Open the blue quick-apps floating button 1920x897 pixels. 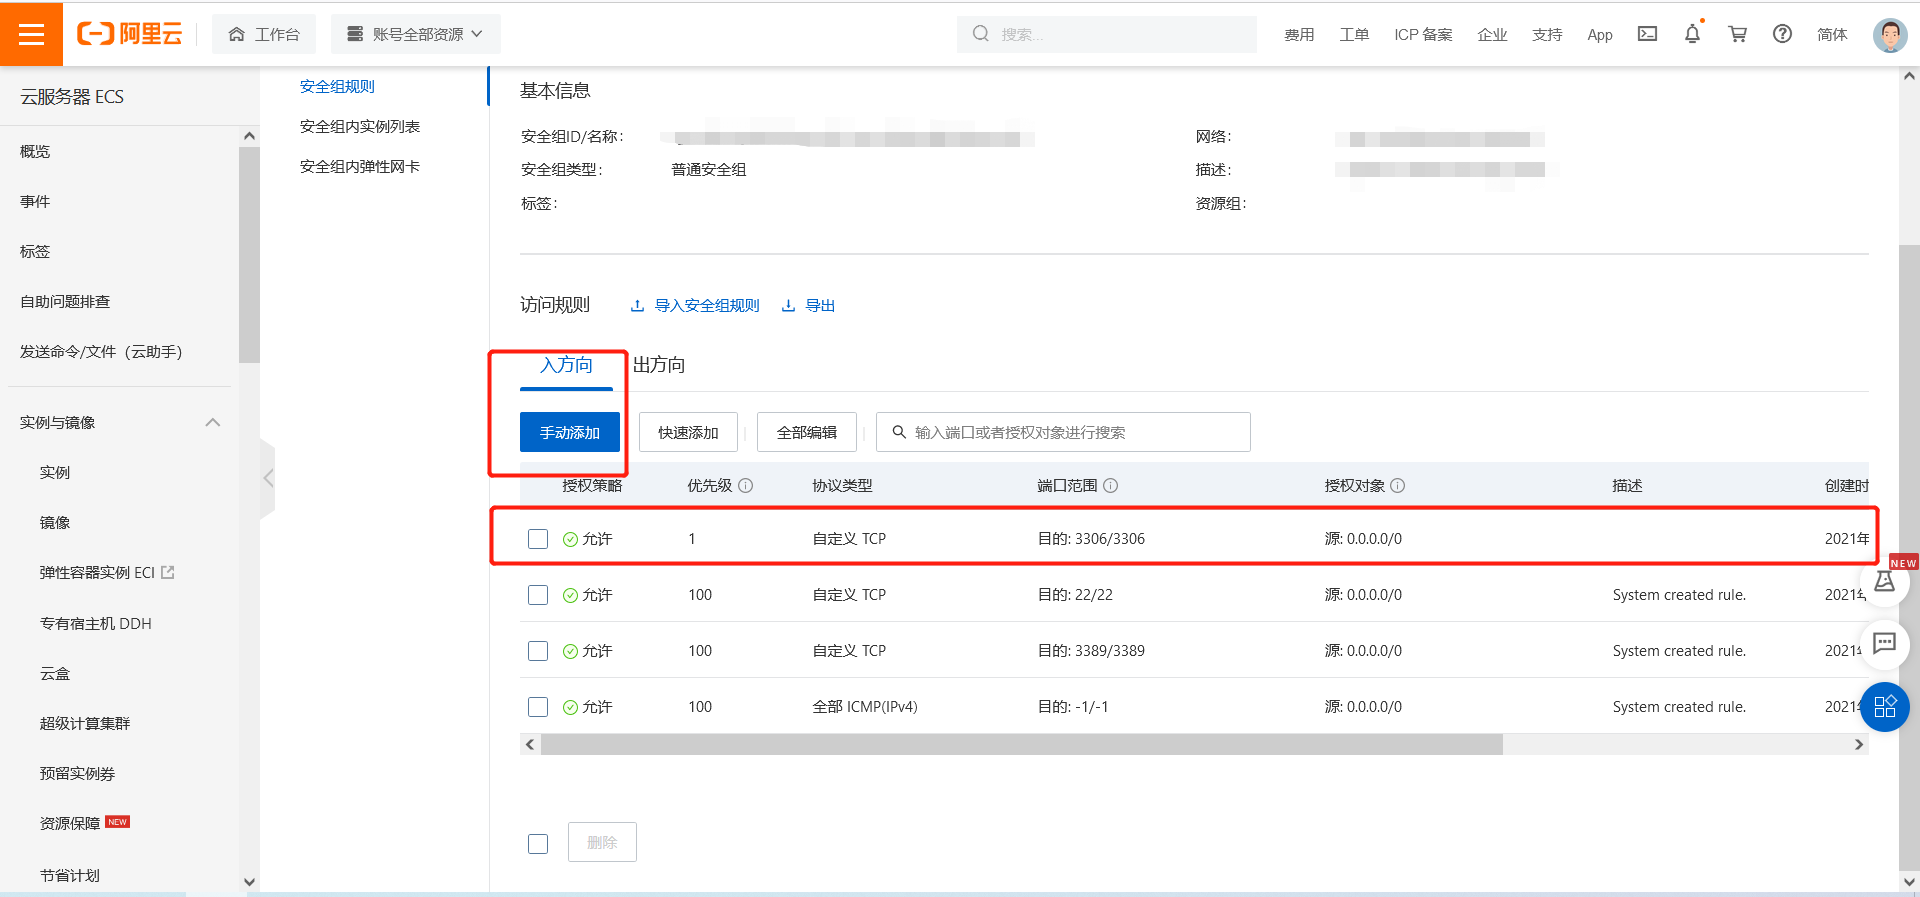pyautogui.click(x=1885, y=707)
